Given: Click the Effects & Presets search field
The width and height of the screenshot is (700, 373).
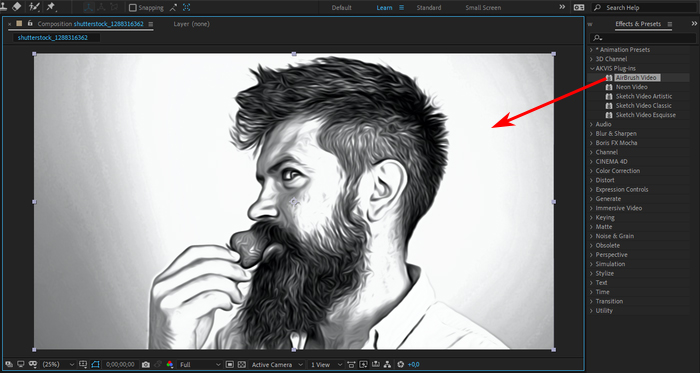Looking at the screenshot, I should (643, 38).
